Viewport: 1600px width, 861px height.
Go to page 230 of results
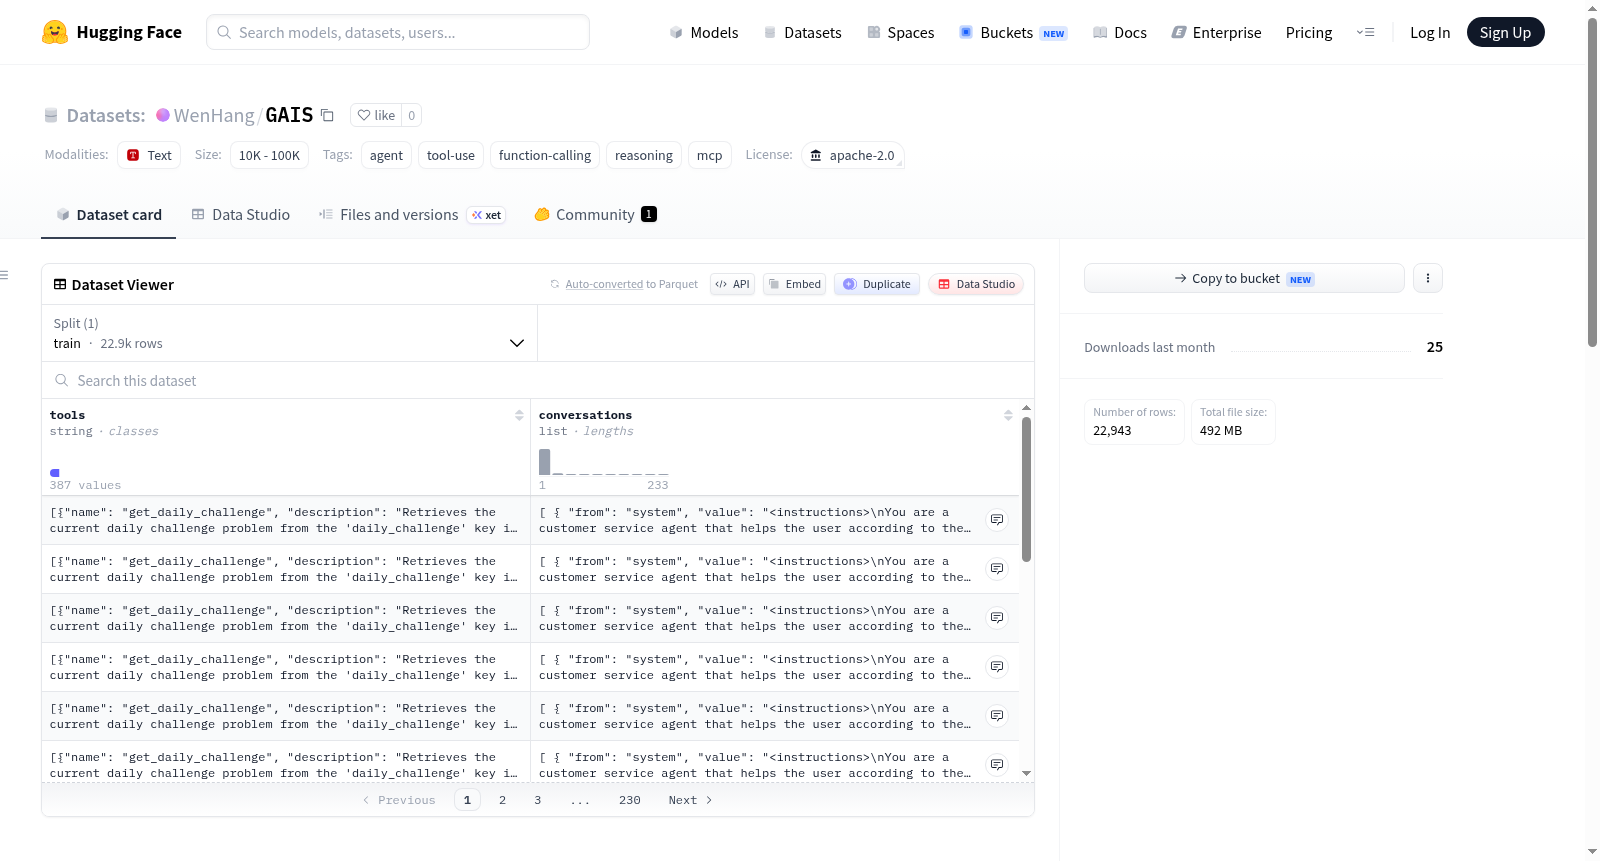pos(629,800)
